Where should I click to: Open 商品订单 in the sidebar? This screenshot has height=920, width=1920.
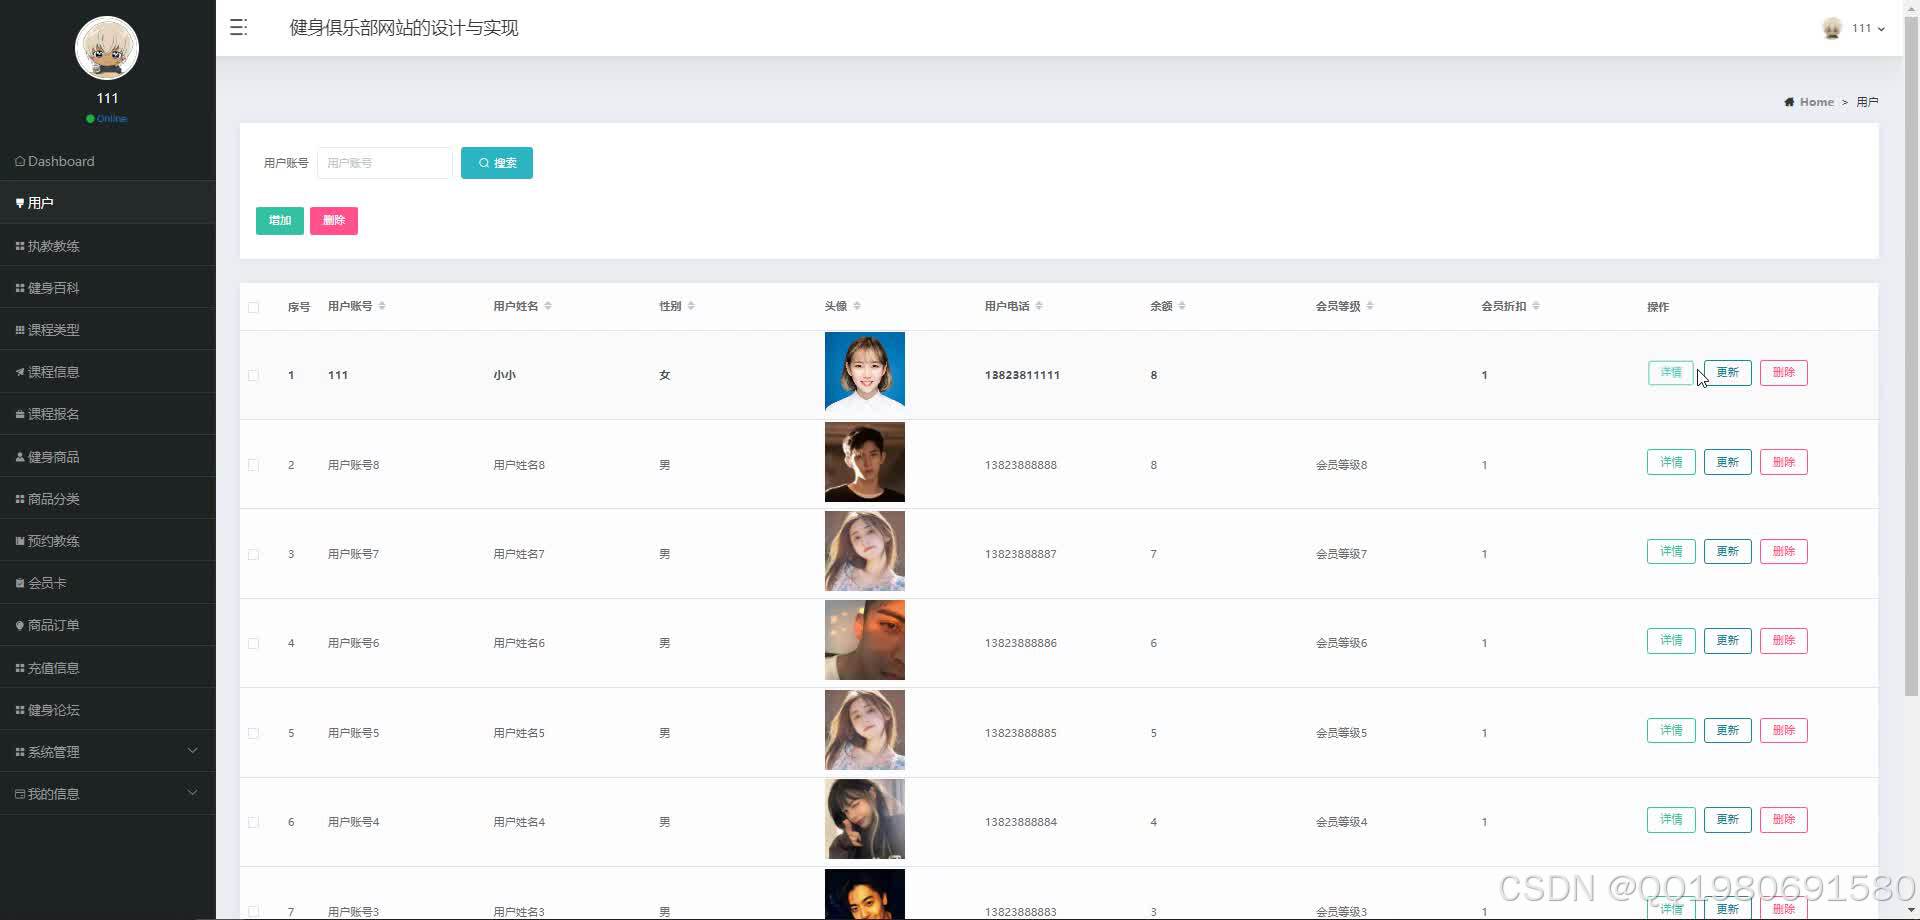[x=107, y=625]
